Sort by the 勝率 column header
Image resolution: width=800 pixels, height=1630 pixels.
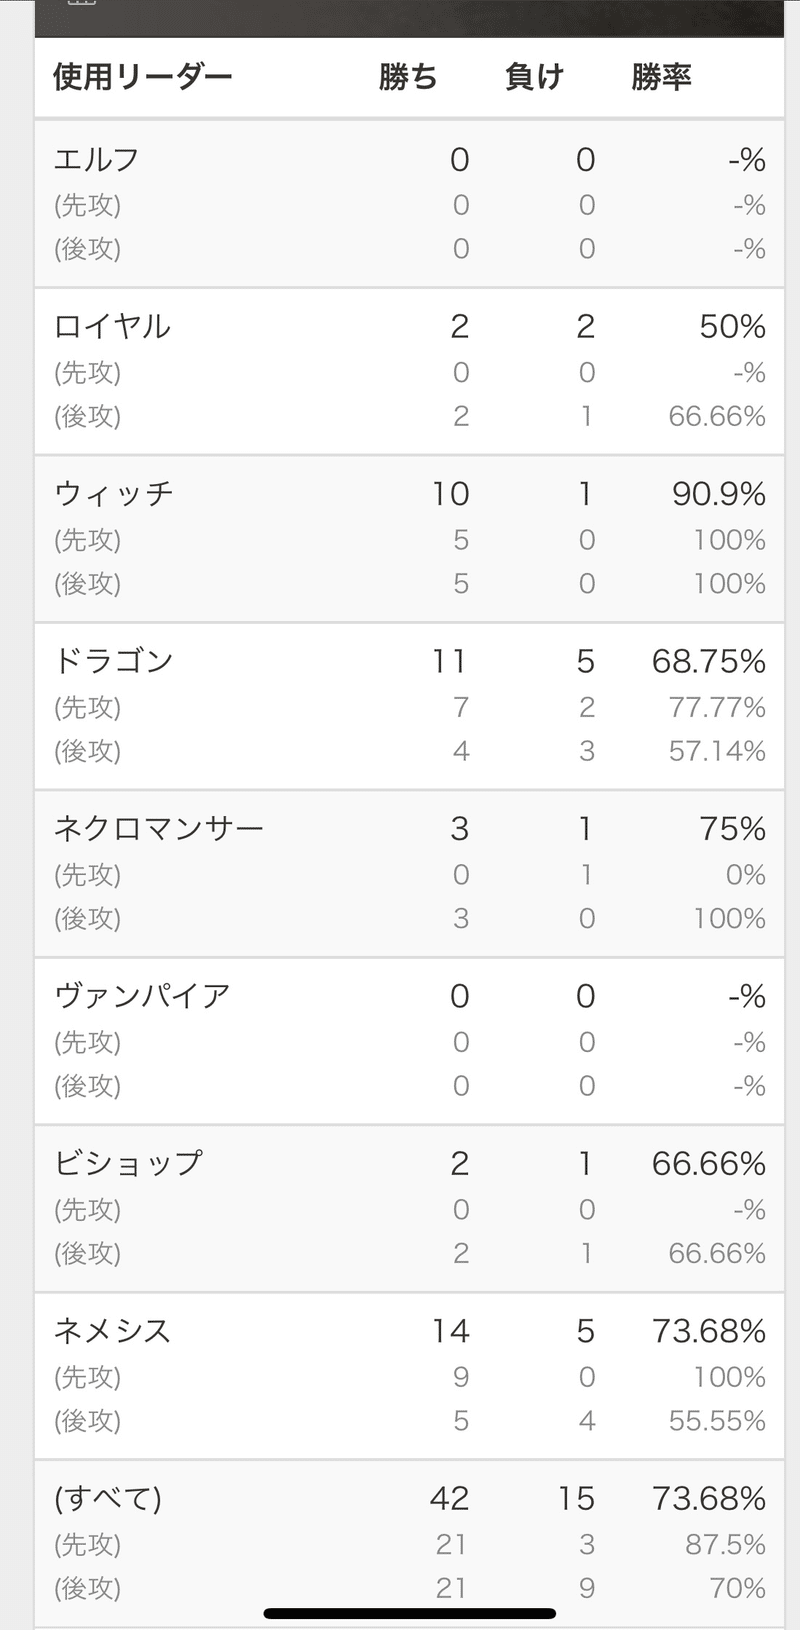(x=658, y=76)
